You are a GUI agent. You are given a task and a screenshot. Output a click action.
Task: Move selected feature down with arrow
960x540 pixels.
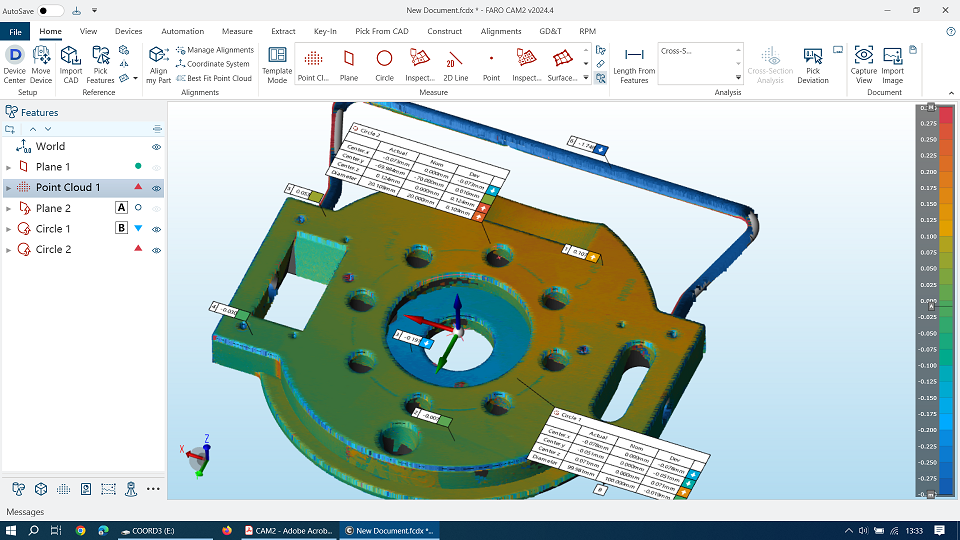(x=48, y=129)
